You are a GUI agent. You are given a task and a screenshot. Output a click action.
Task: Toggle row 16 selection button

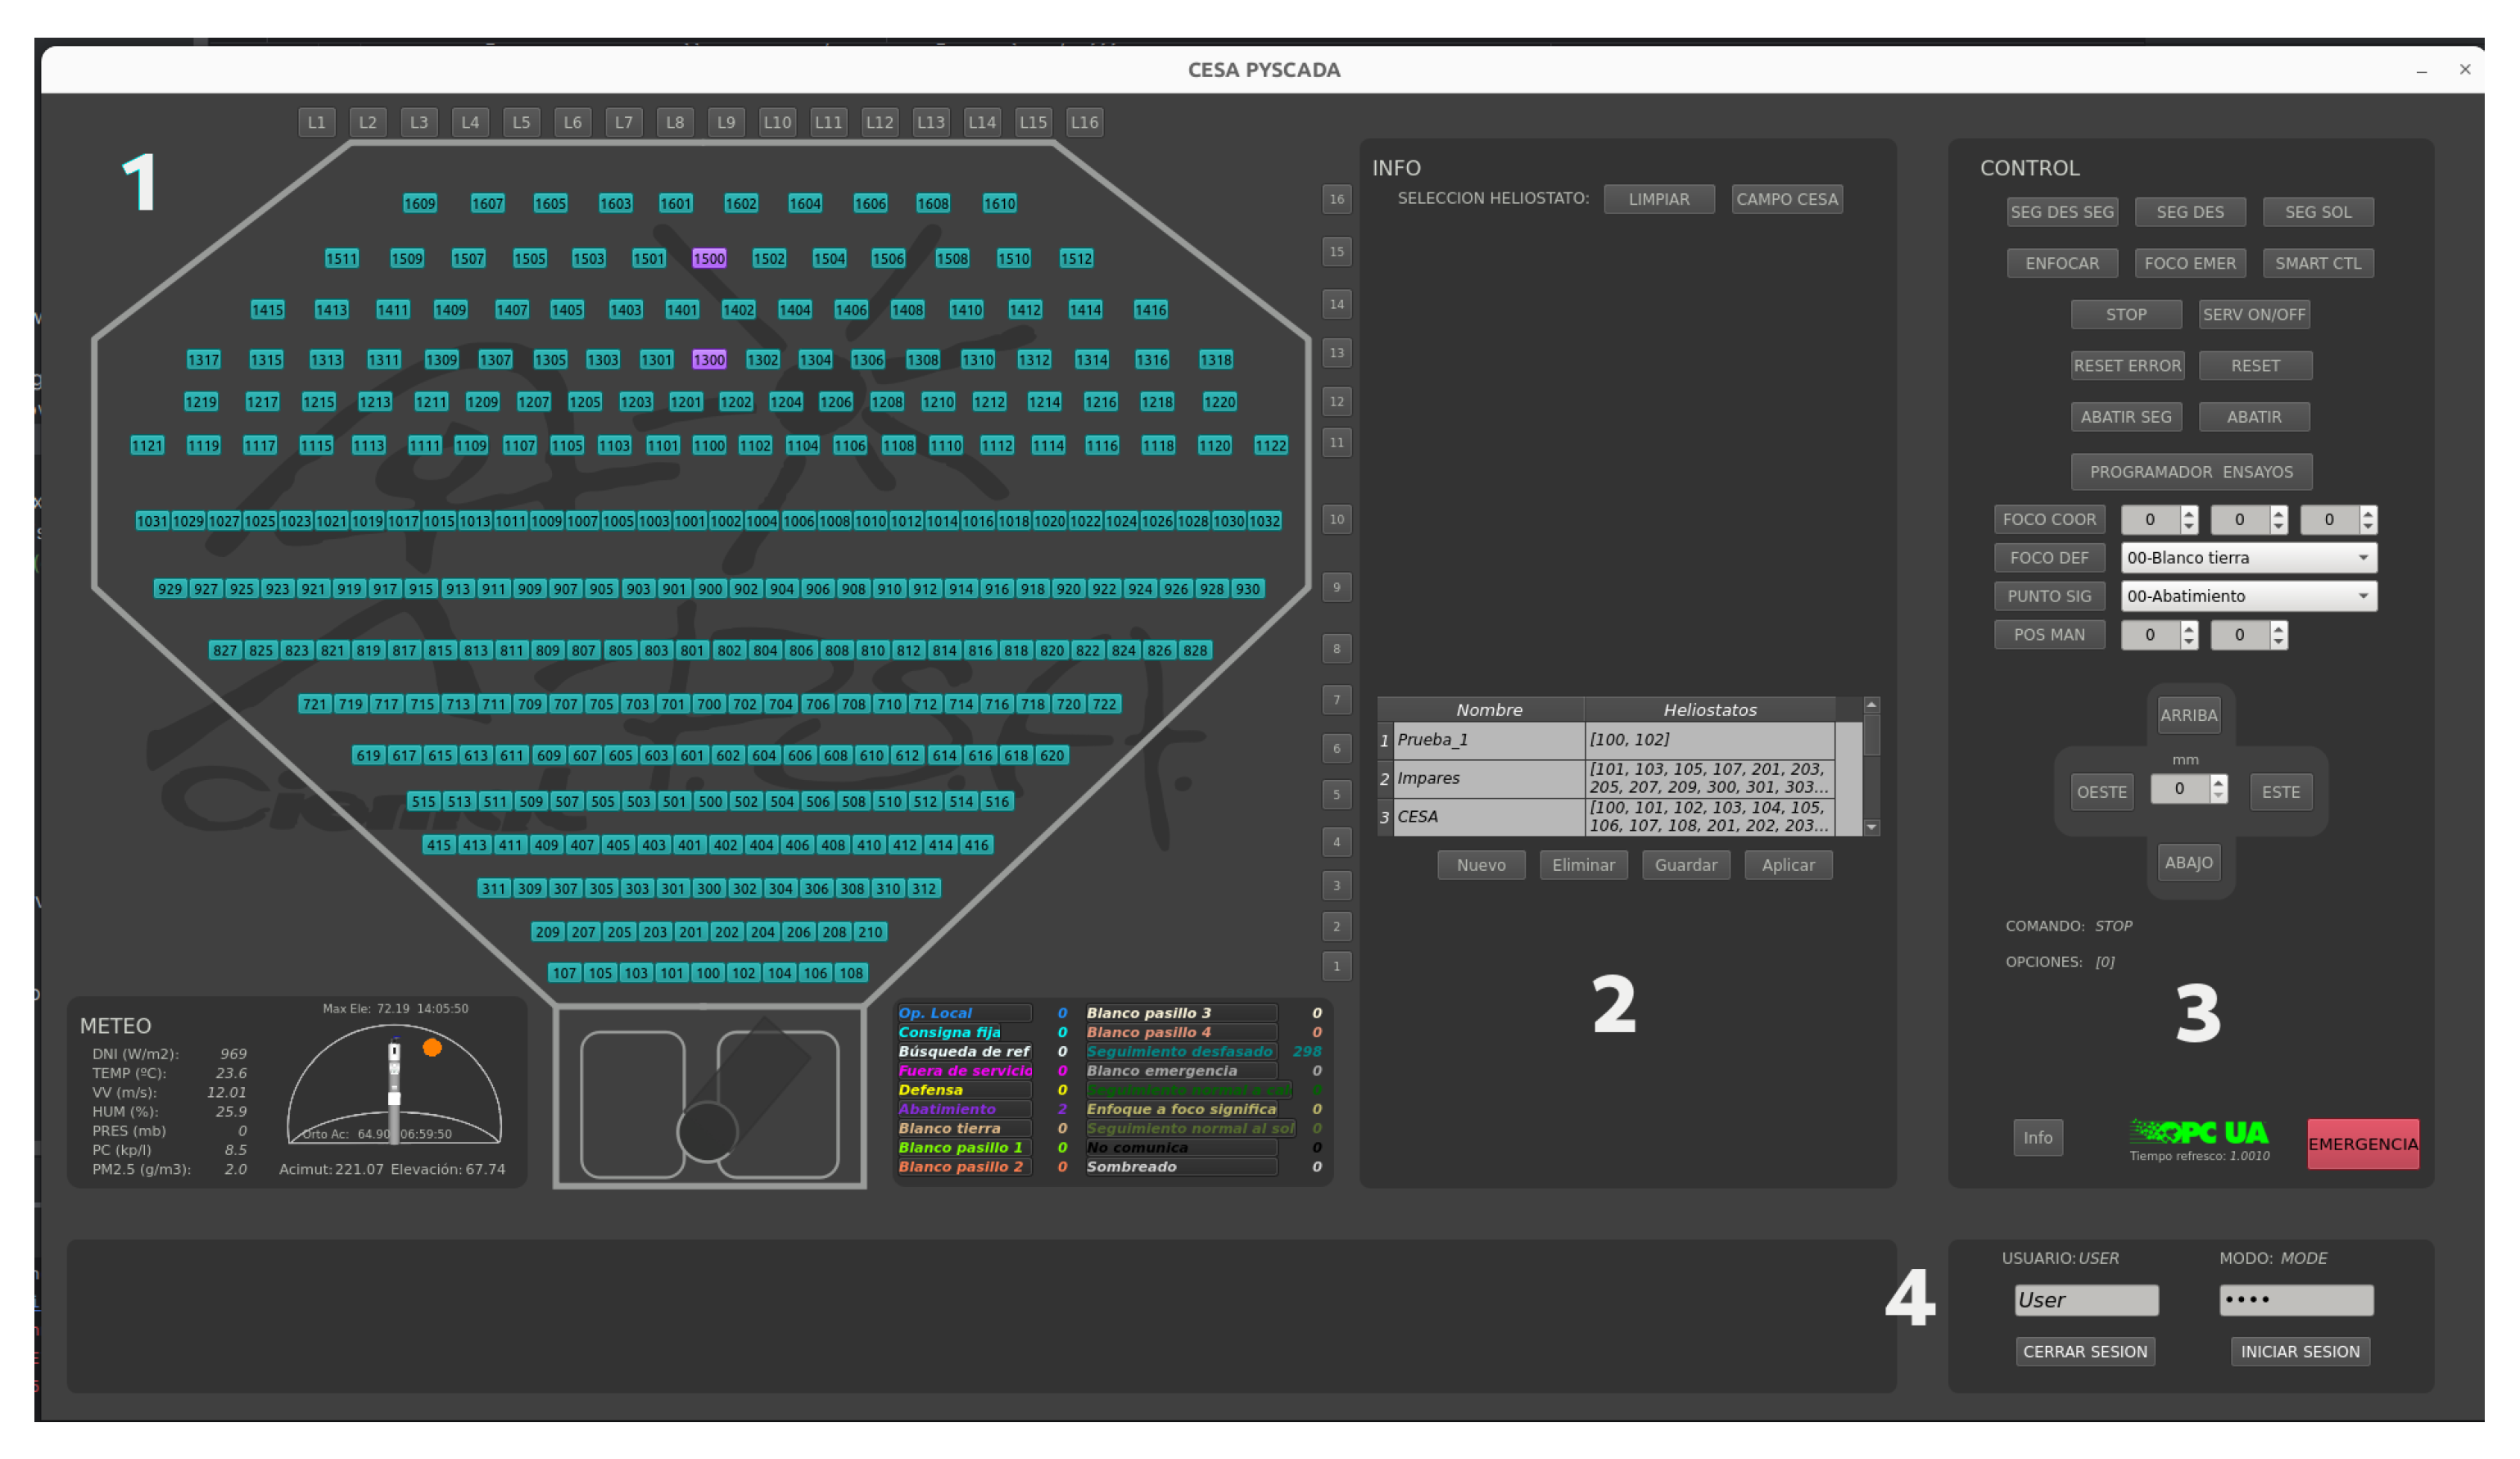tap(1336, 199)
